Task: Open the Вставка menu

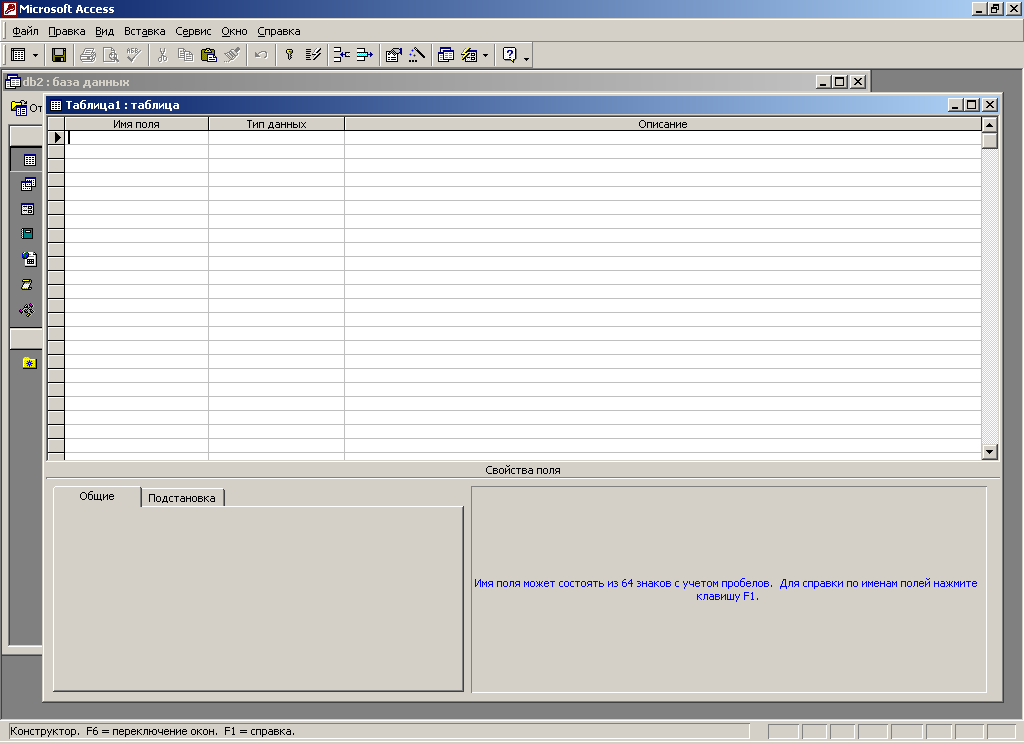Action: pyautogui.click(x=144, y=31)
